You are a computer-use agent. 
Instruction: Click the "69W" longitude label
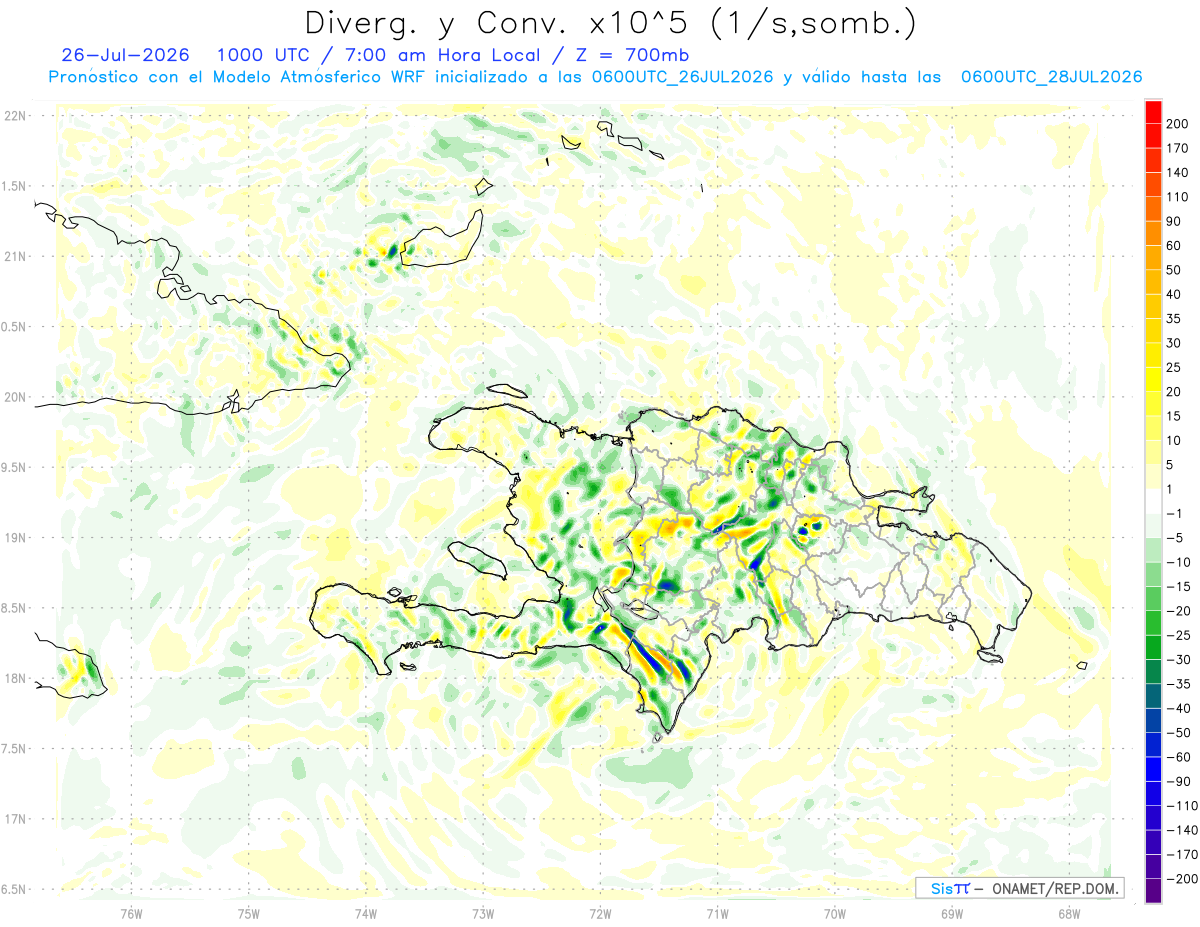click(951, 913)
